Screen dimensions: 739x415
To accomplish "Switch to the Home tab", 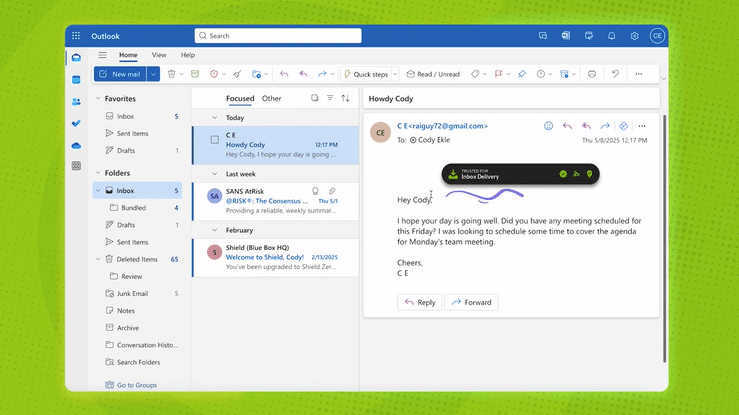I will pos(128,55).
